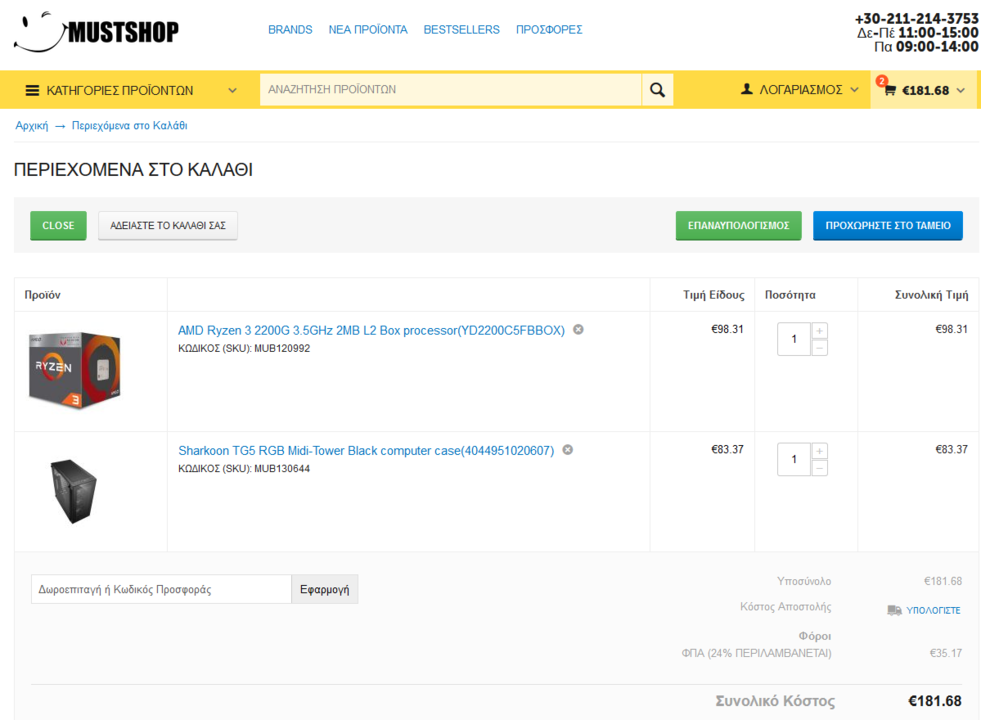The width and height of the screenshot is (981, 720).
Task: Open the BRANDS menu
Action: pos(290,29)
